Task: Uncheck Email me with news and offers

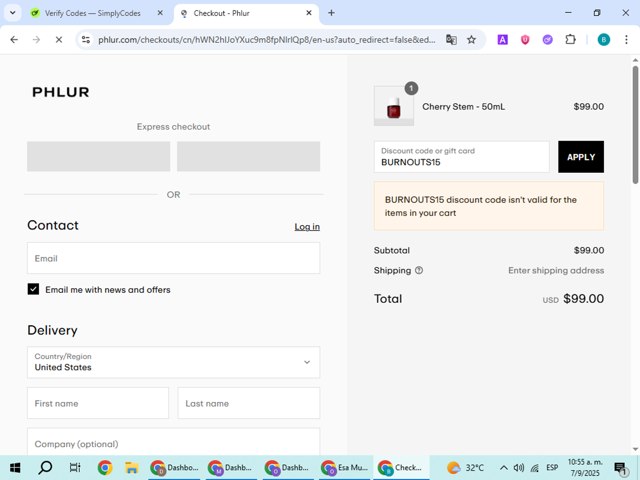Action: click(x=33, y=289)
